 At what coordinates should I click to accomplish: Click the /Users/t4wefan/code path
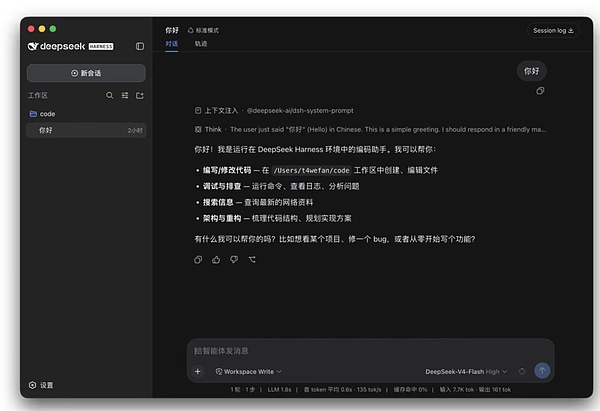(311, 170)
